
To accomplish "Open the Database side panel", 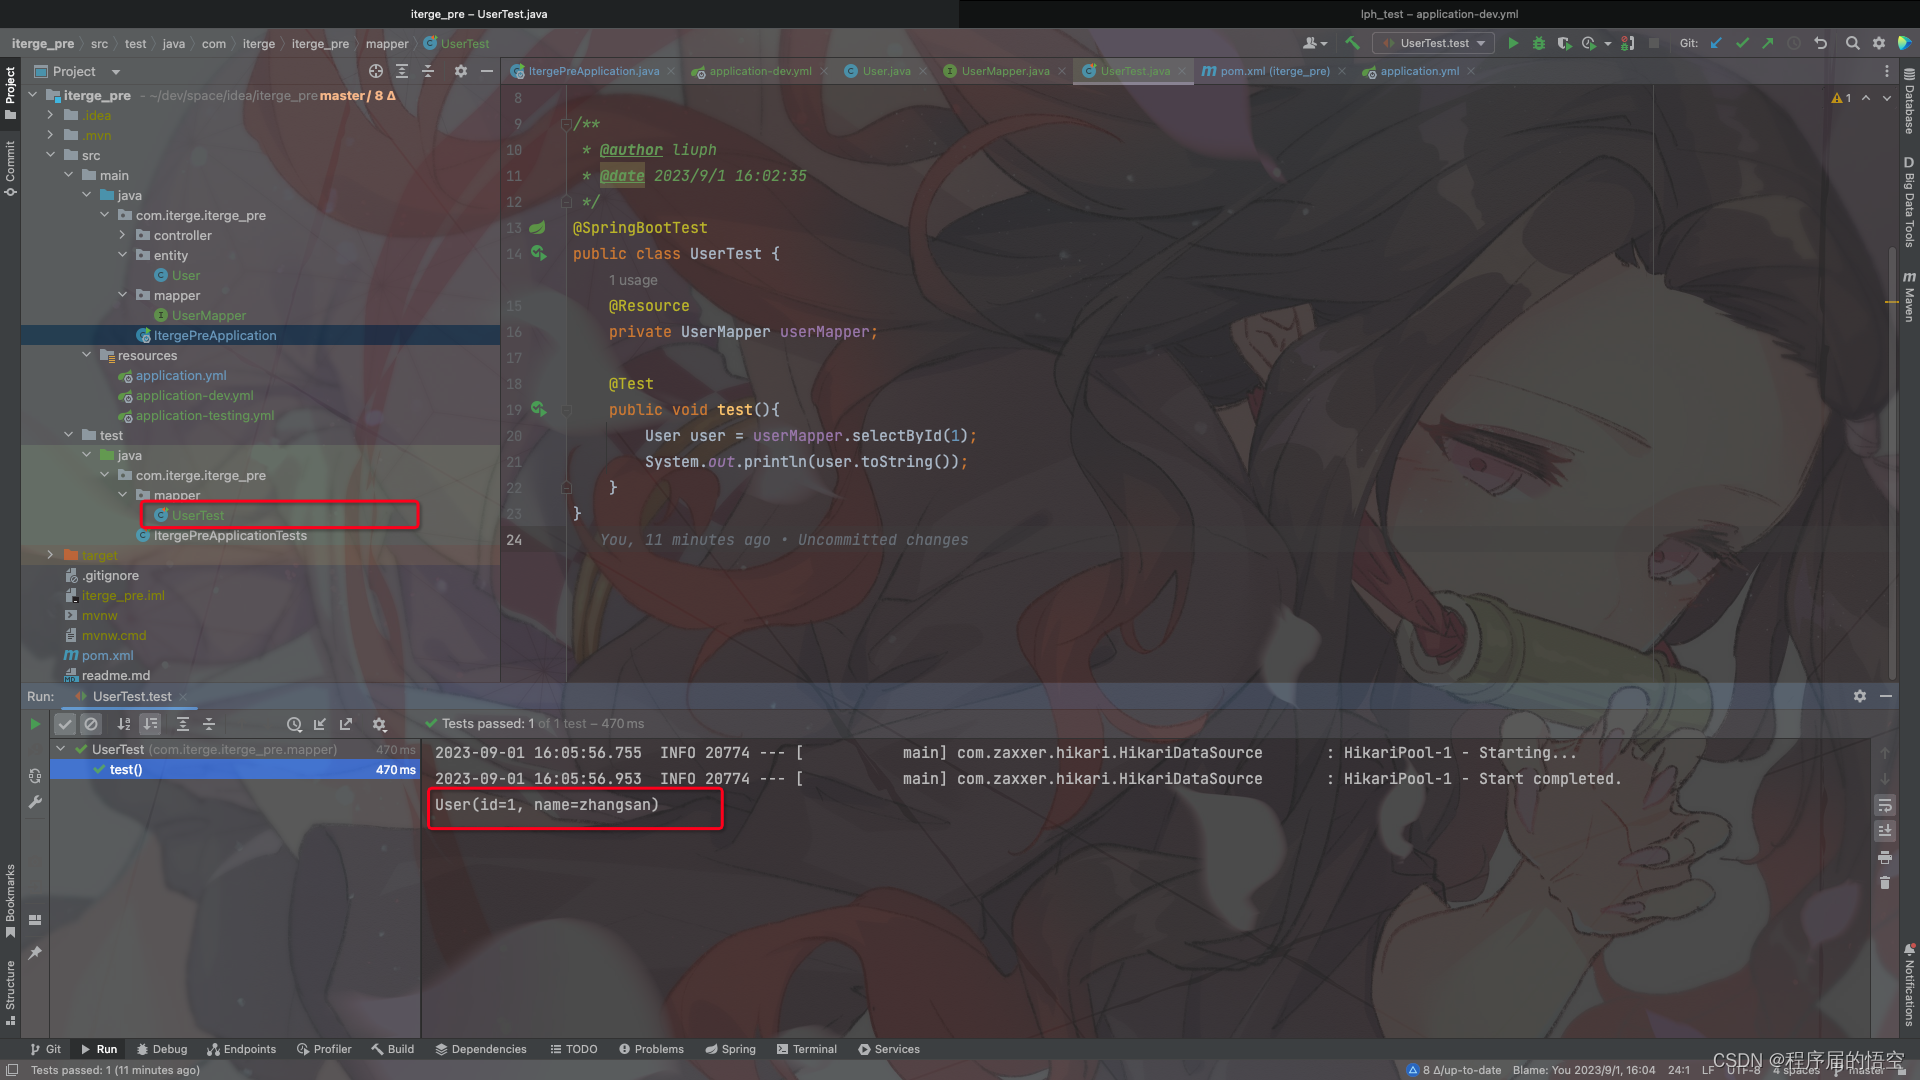I will (1909, 100).
